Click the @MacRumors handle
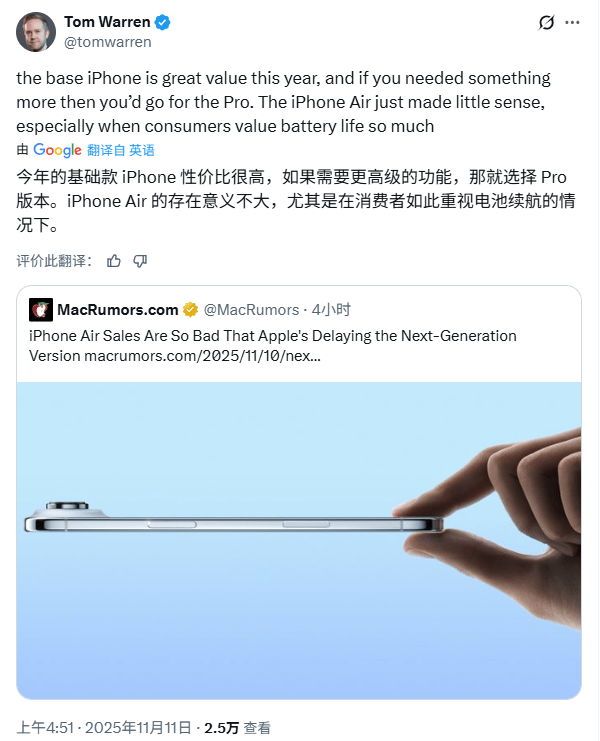 click(x=251, y=310)
